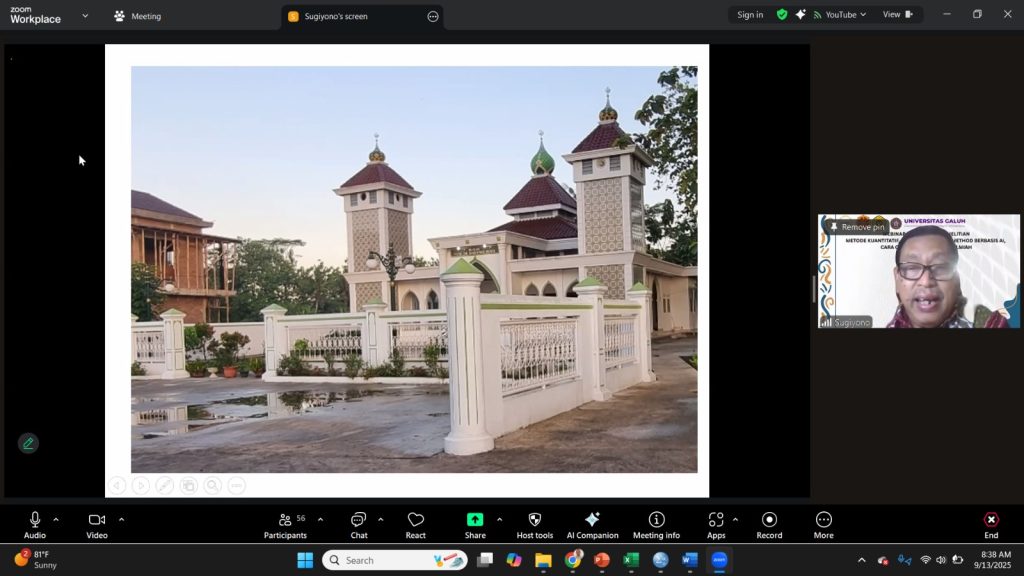The width and height of the screenshot is (1024, 576).
Task: Open the Zoom Workplace dropdown chevron
Action: coord(85,16)
